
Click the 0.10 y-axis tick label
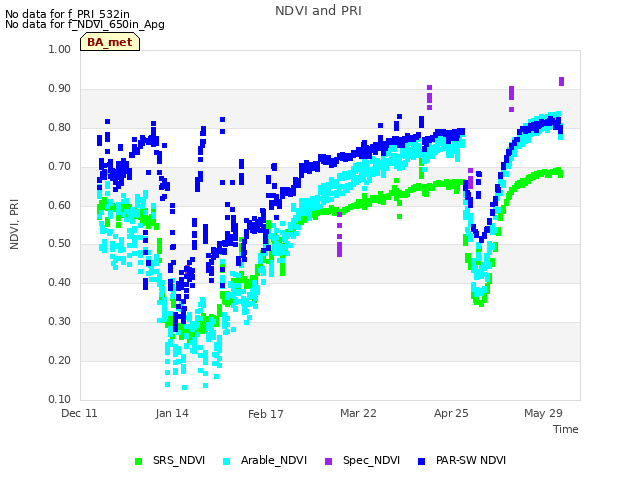point(60,399)
